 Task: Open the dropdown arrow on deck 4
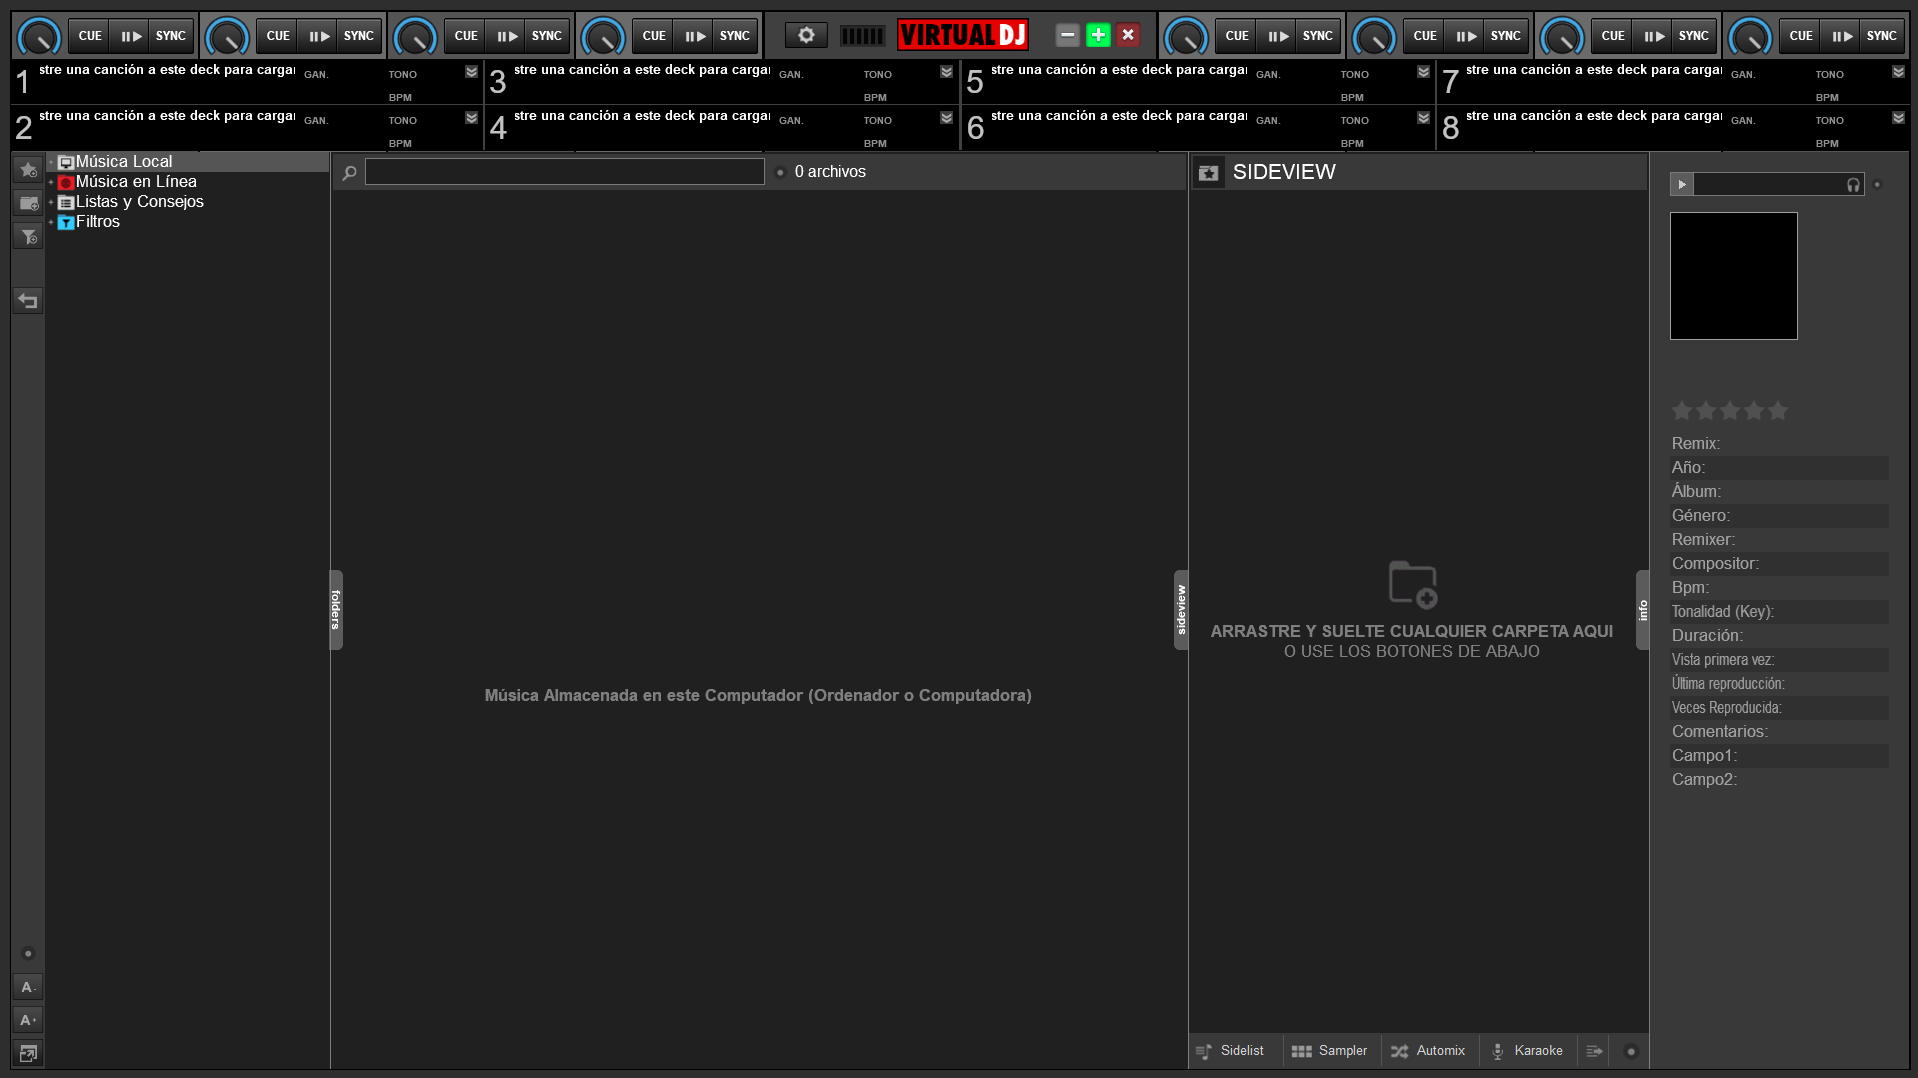[x=946, y=118]
